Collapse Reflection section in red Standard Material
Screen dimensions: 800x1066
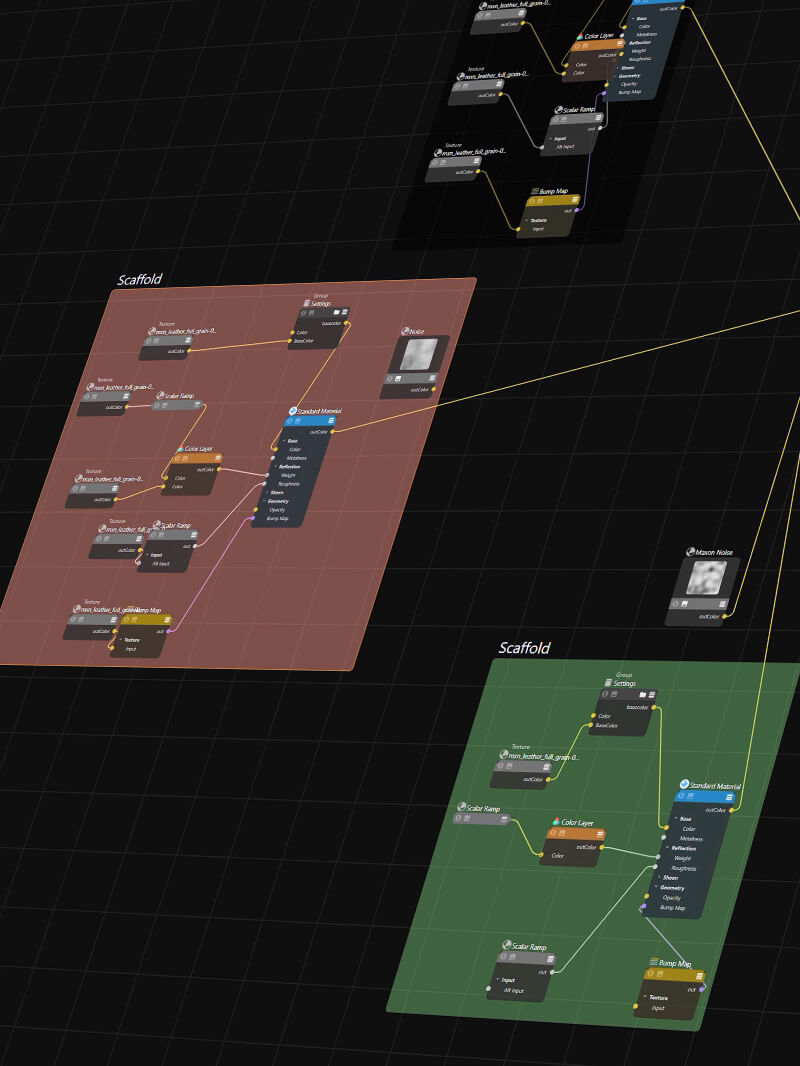click(x=275, y=466)
